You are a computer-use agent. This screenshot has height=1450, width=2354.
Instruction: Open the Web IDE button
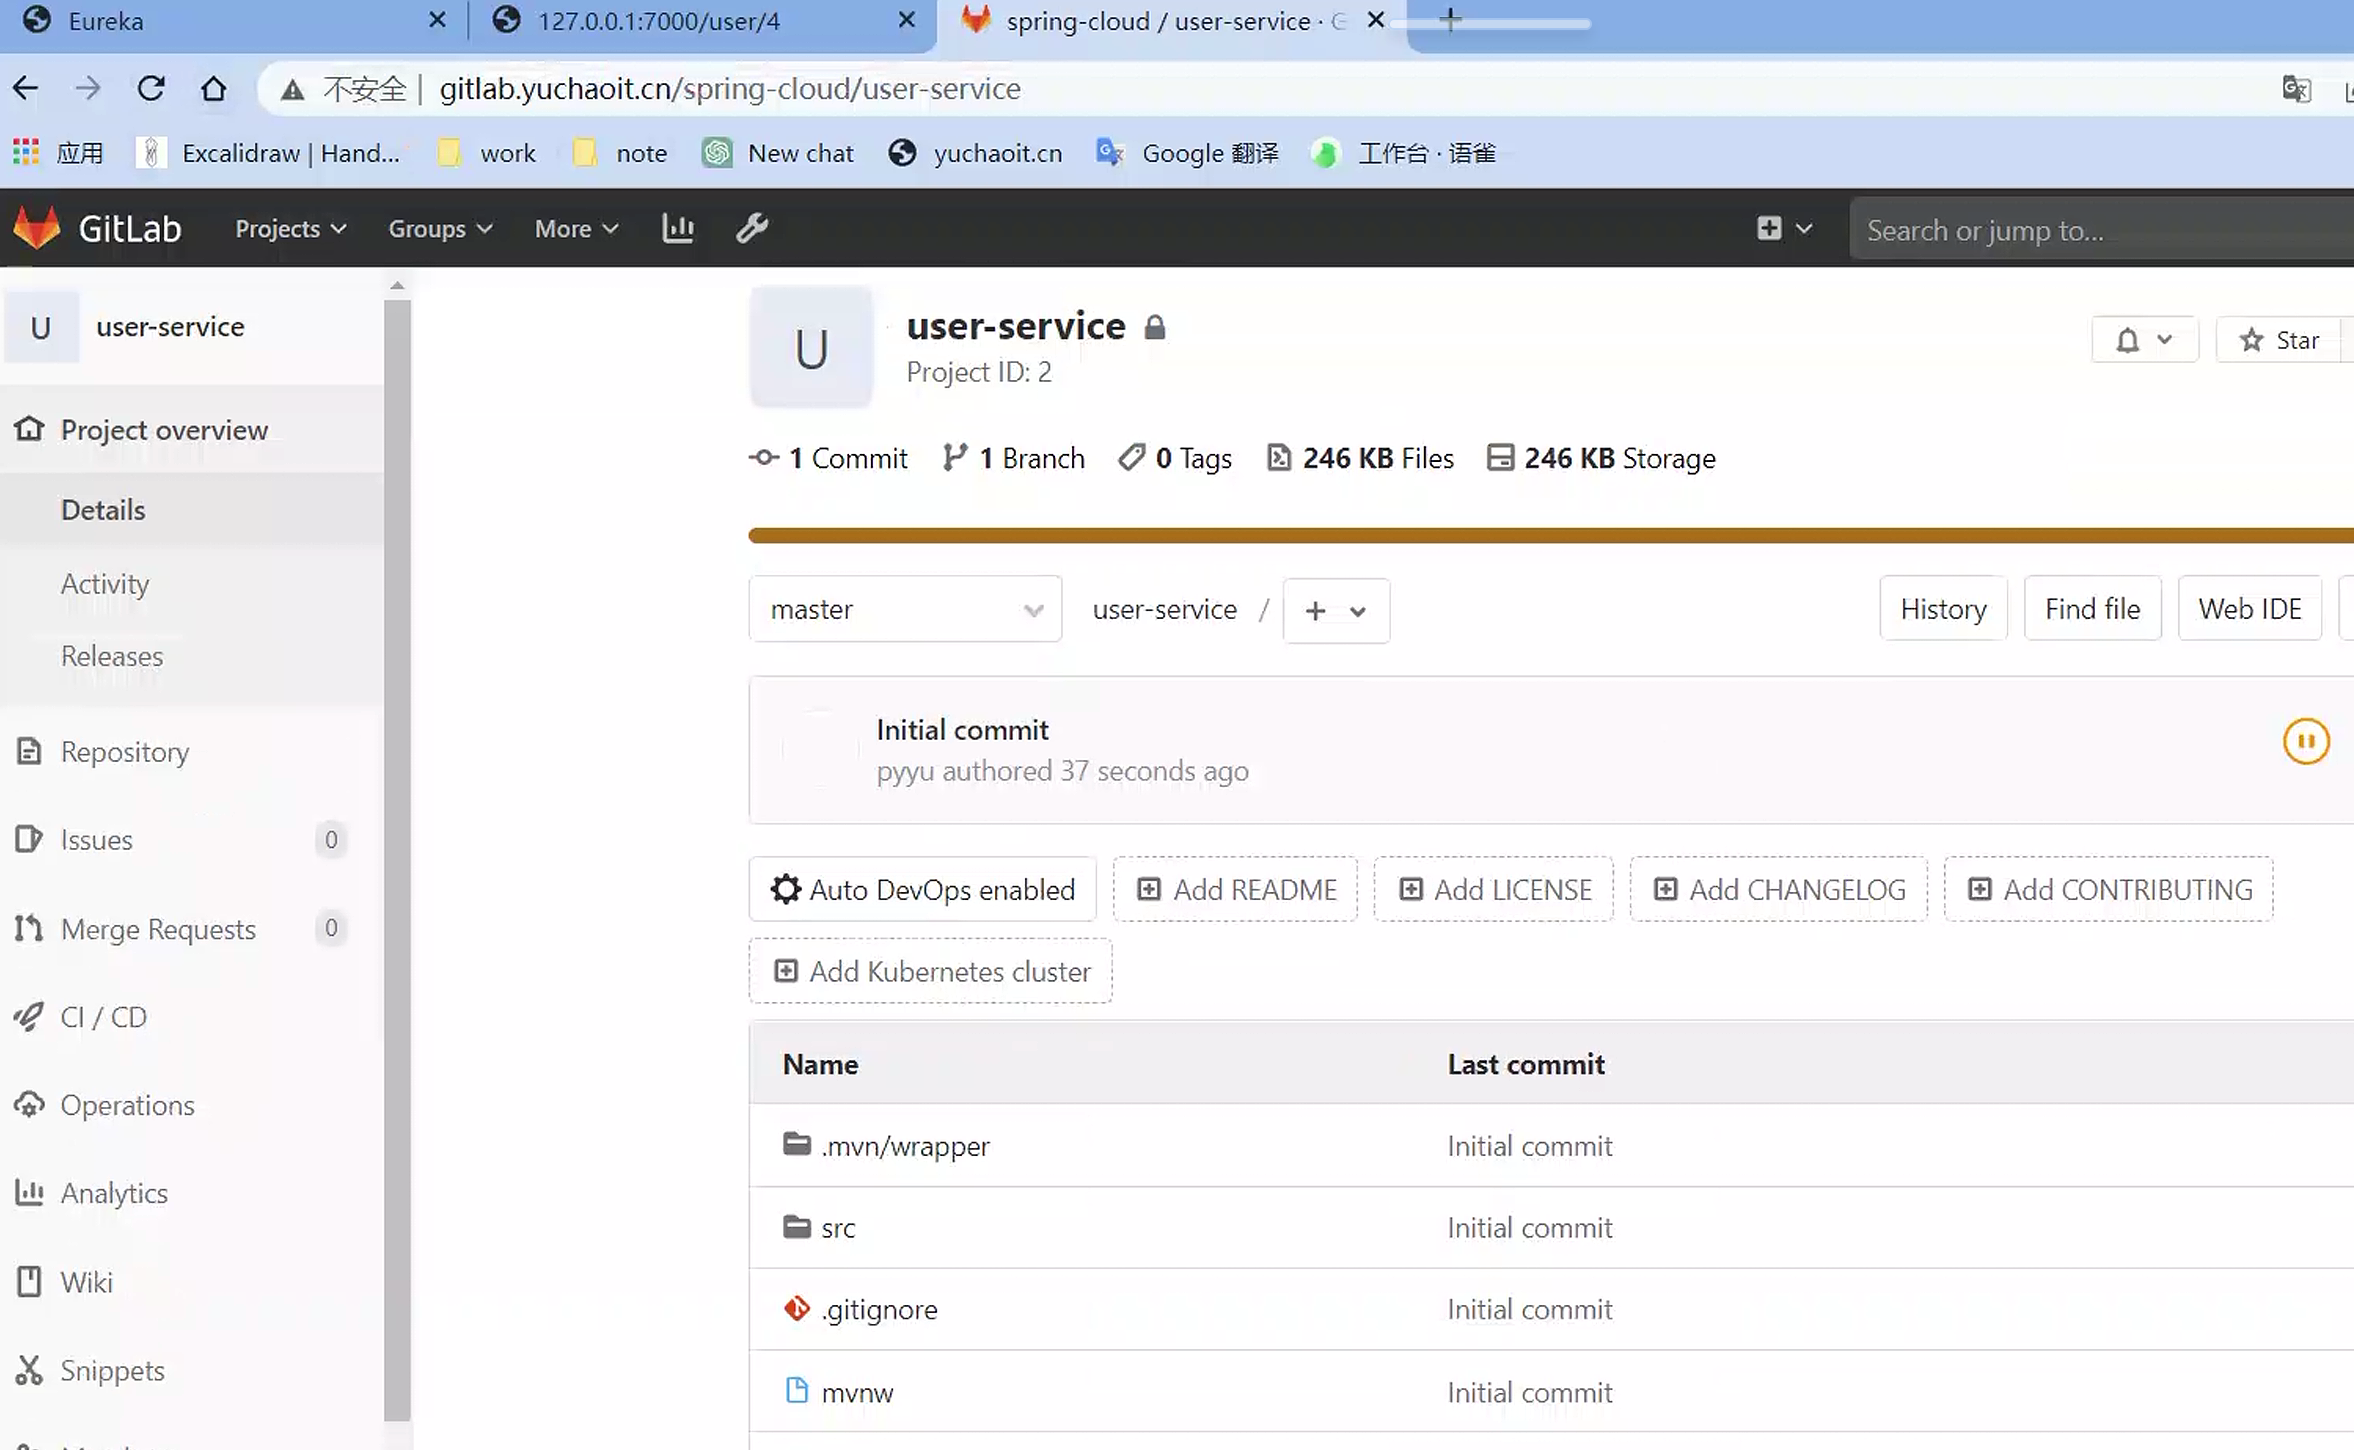pyautogui.click(x=2249, y=609)
